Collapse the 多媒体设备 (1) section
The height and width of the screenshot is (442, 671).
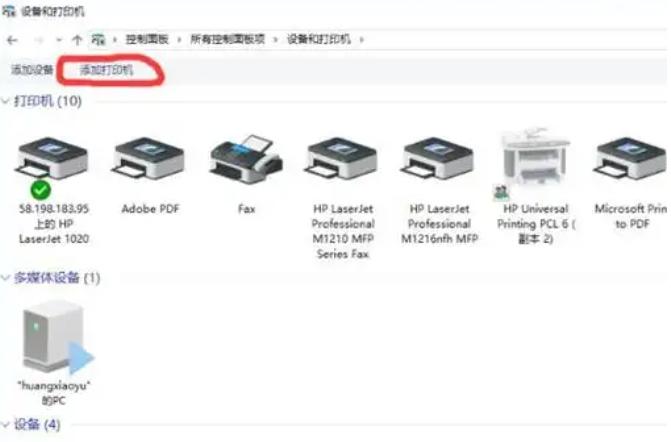6,278
